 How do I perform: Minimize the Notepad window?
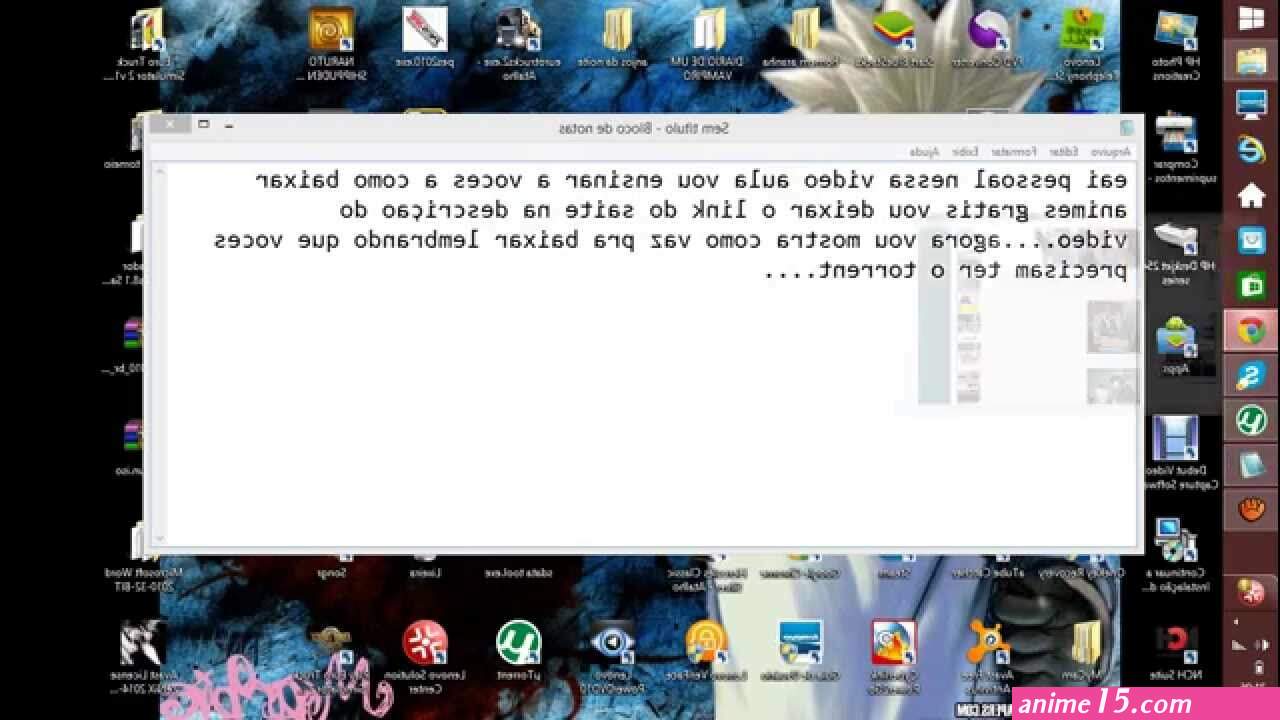click(229, 125)
